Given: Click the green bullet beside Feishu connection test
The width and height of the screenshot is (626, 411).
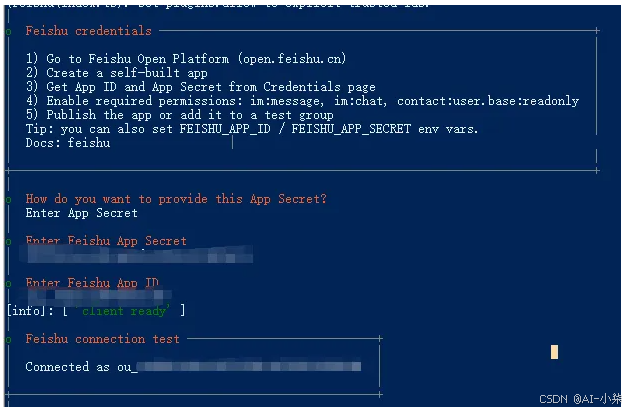Looking at the screenshot, I should click(8, 340).
